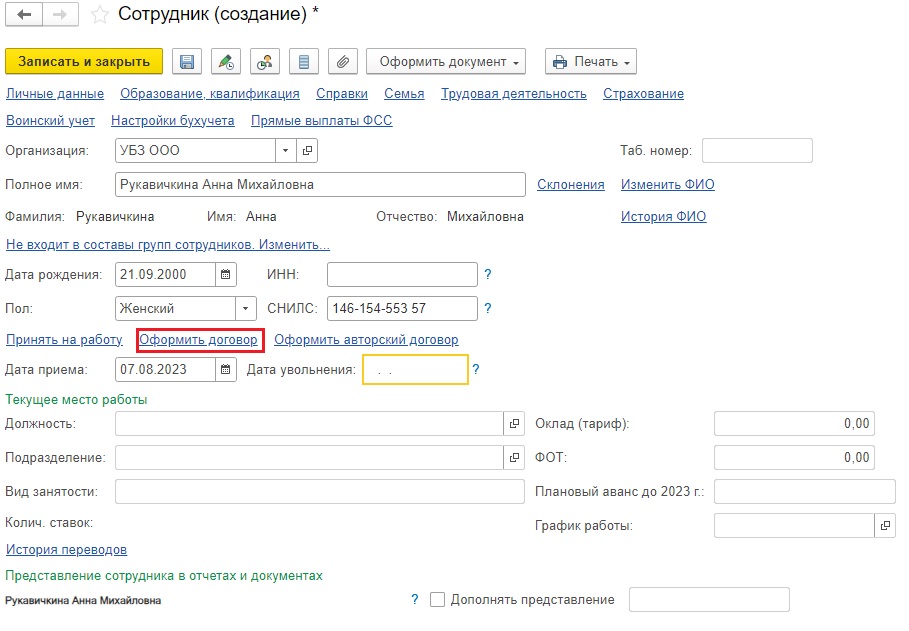Open the Трудовая деятельность section
Screen dimensions: 909x631
(514, 94)
